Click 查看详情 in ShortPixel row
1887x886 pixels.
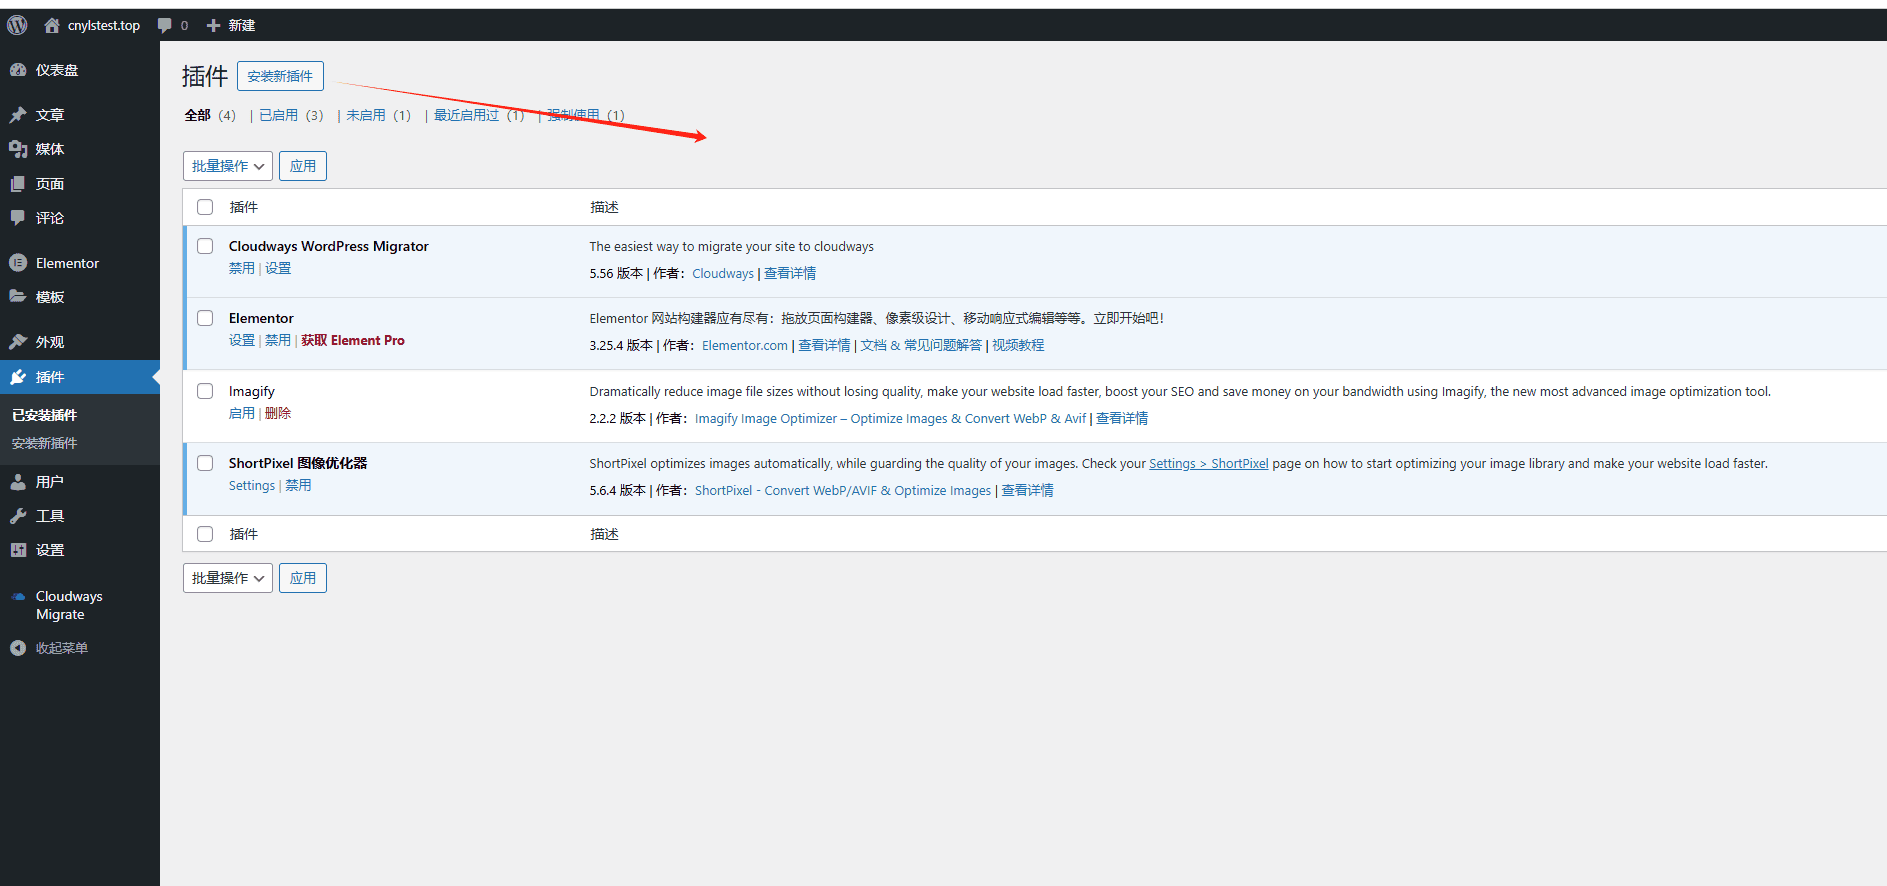point(1028,490)
